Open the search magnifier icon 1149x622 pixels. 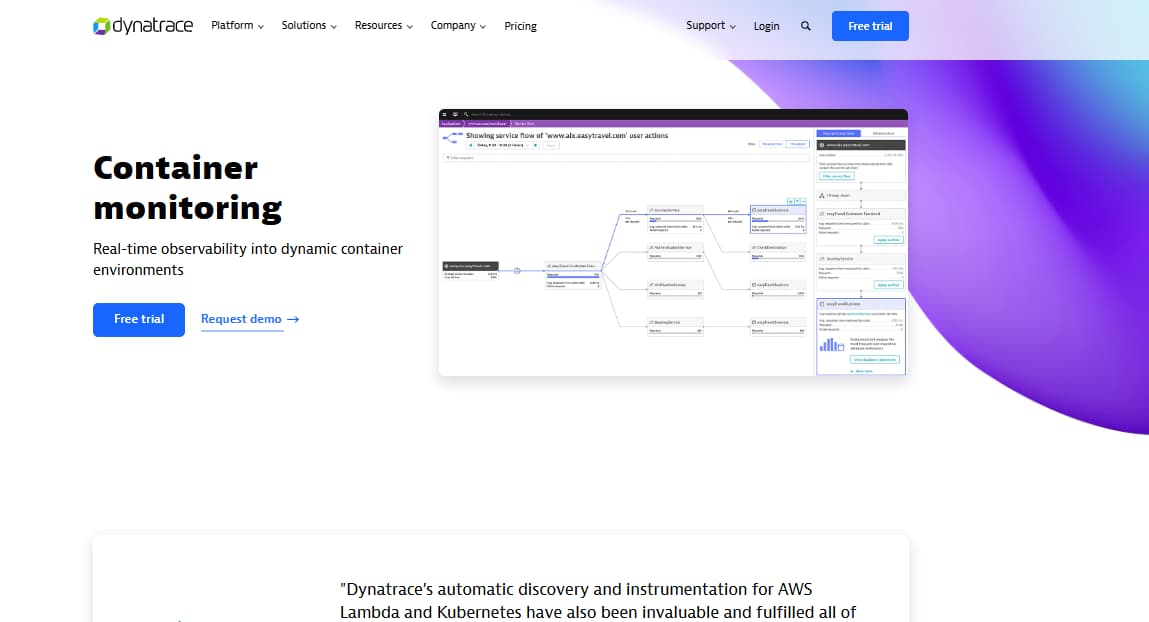point(805,26)
